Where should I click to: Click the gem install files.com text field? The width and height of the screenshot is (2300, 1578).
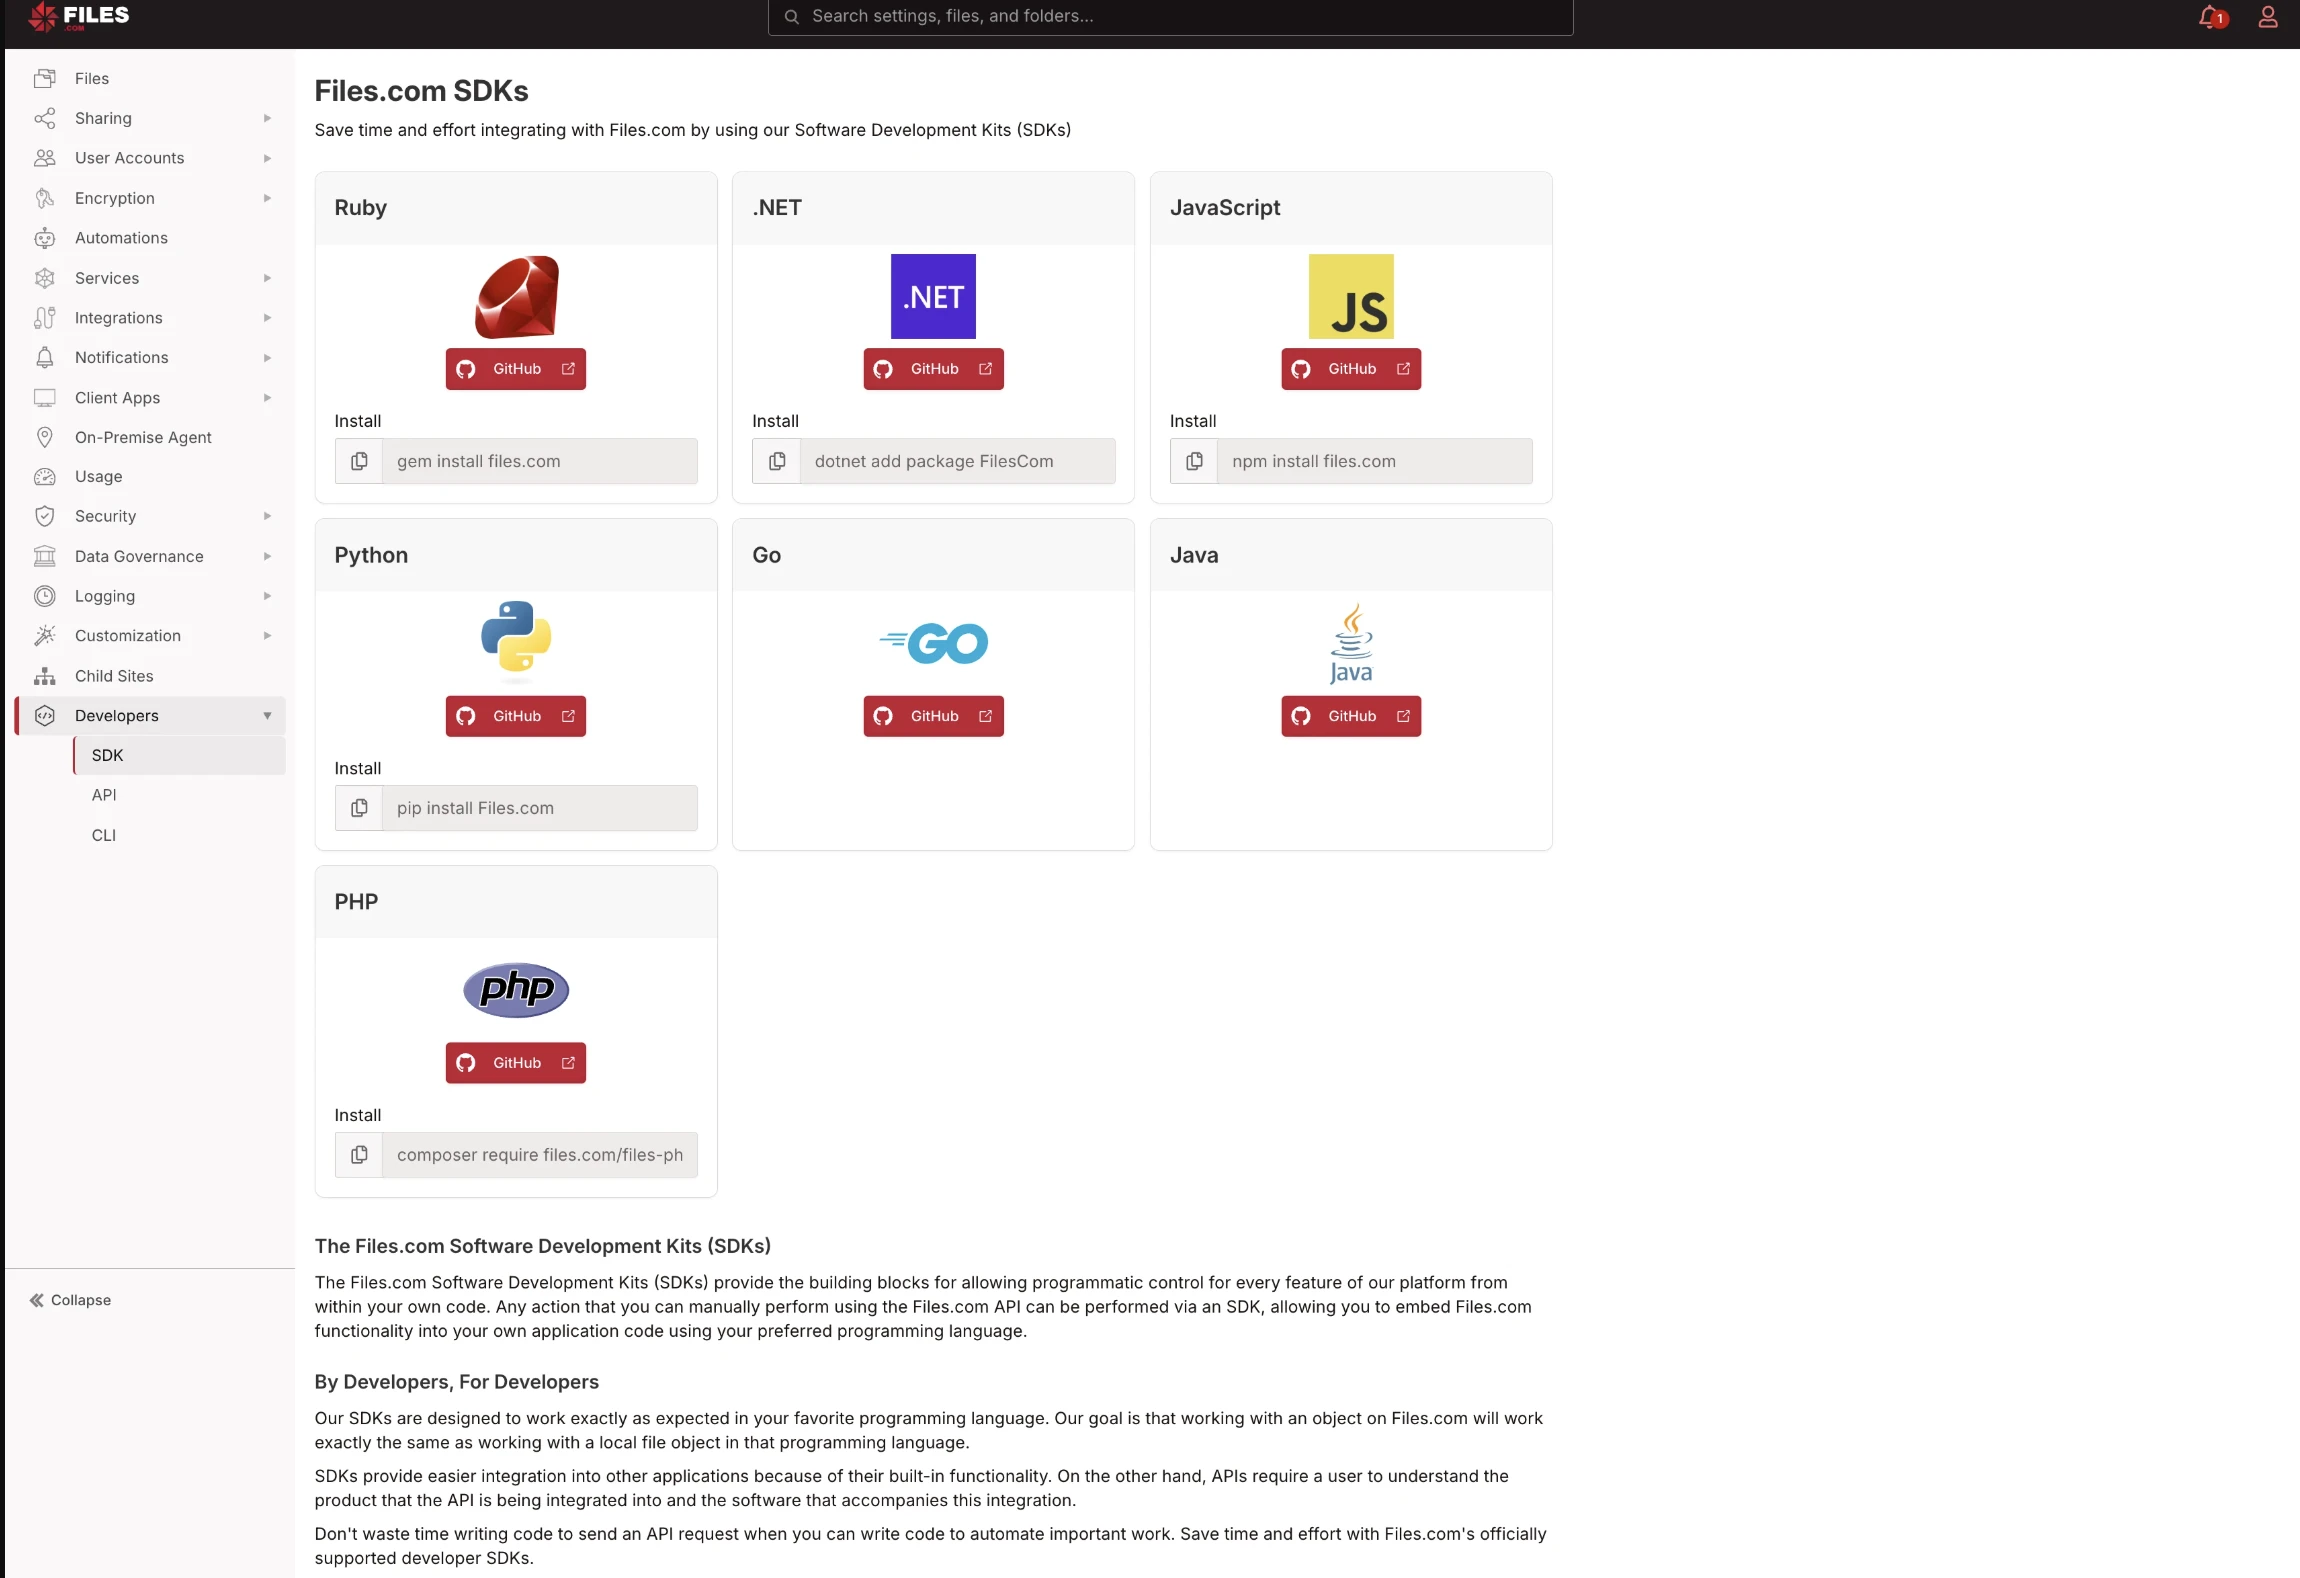540,461
